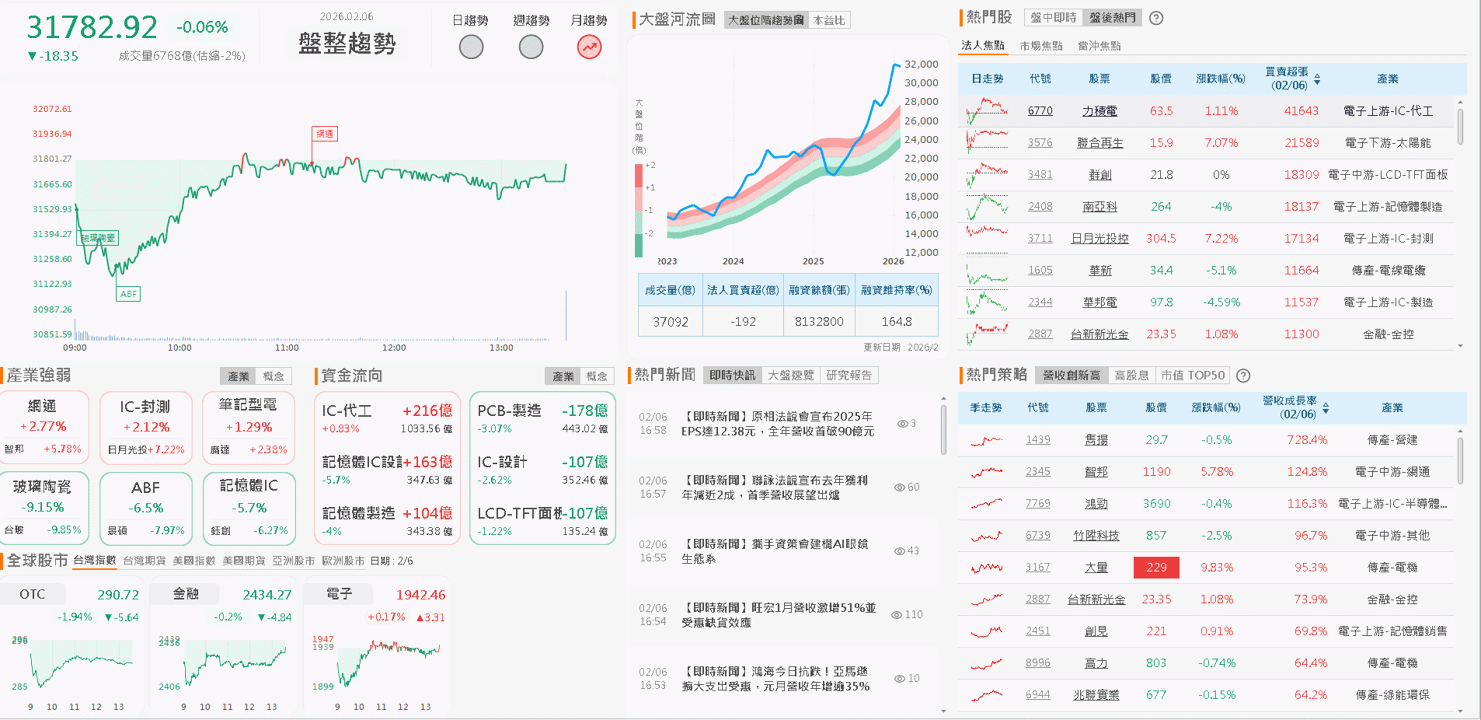Switch to the 市場焦點 tab
The image size is (1481, 720).
click(1041, 46)
